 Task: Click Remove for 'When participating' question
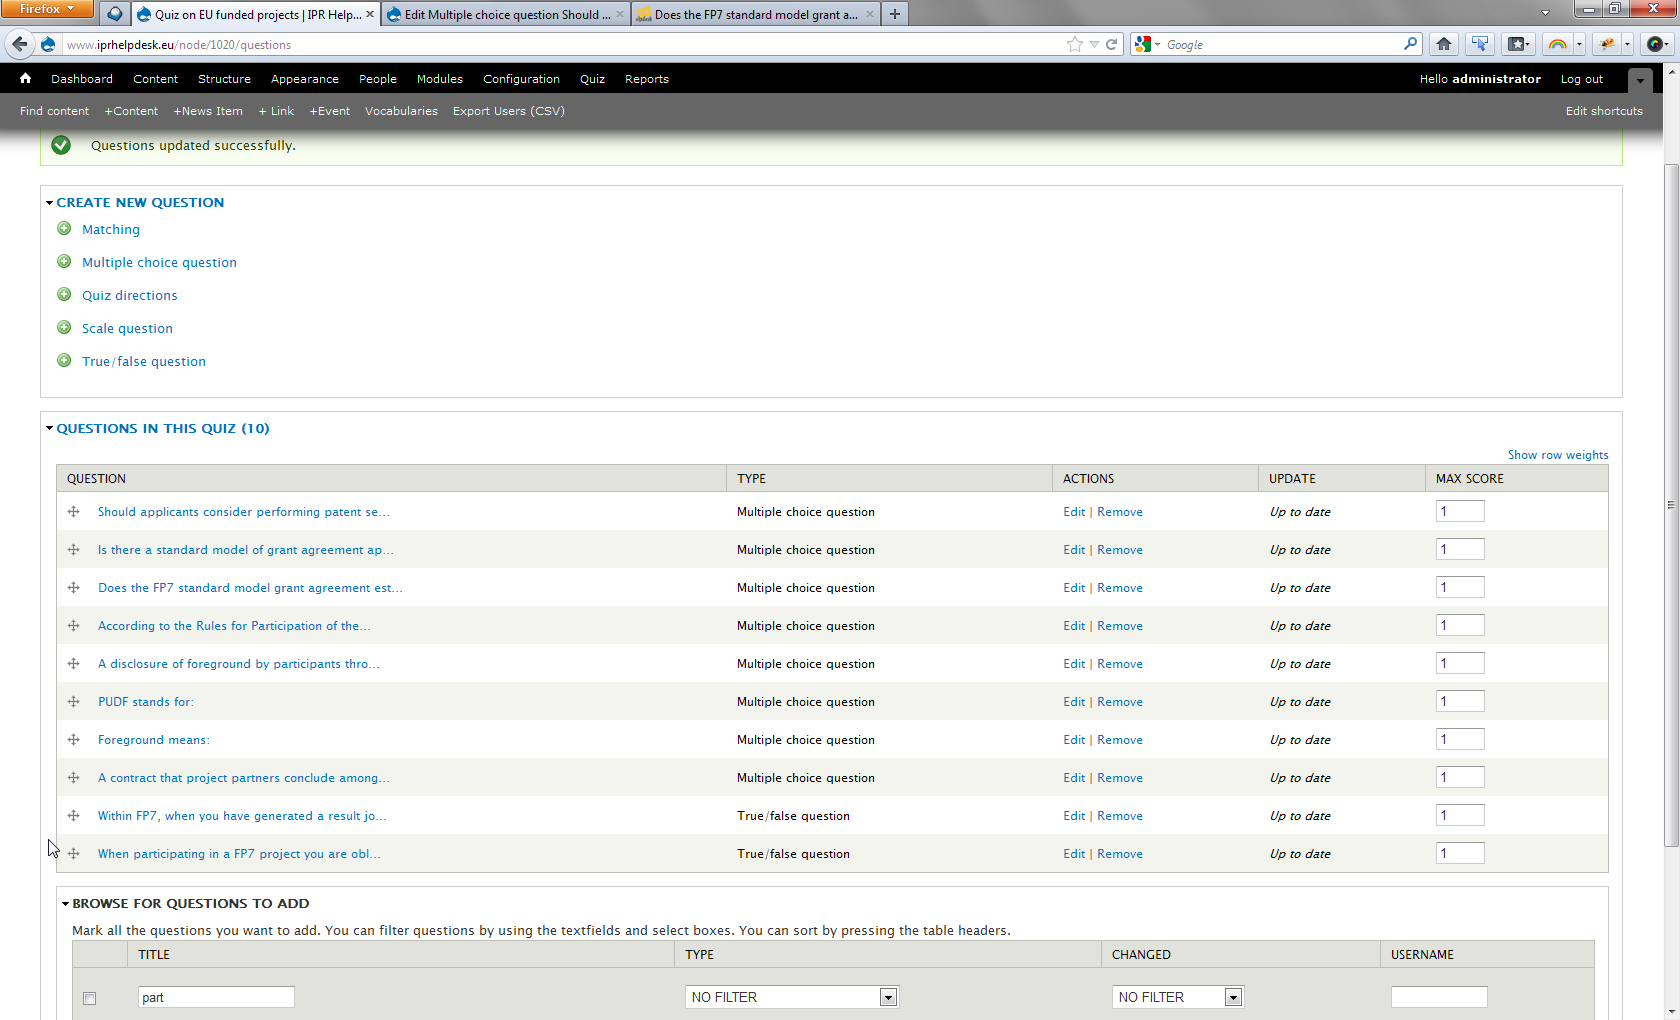[1120, 854]
